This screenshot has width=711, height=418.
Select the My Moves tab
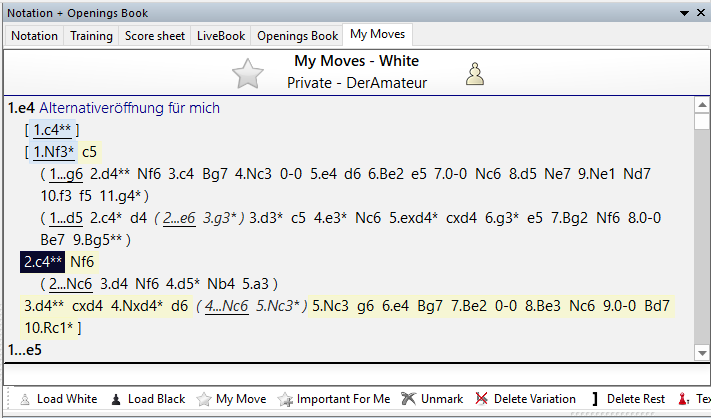click(x=377, y=34)
